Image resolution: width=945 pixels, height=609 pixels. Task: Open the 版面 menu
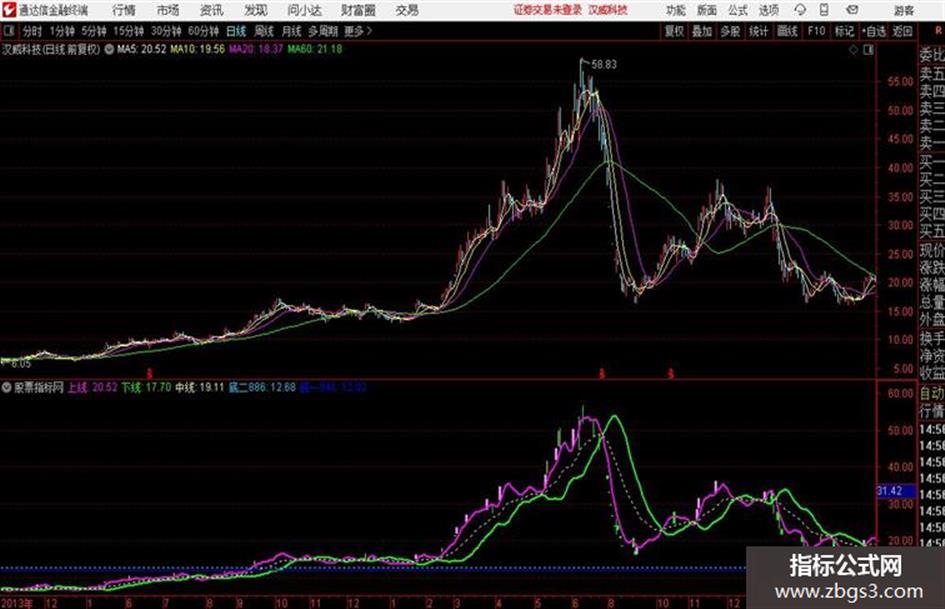click(x=706, y=10)
